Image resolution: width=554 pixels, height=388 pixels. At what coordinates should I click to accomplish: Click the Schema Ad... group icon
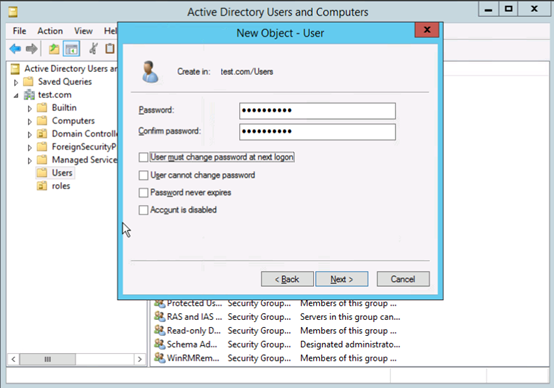pyautogui.click(x=160, y=344)
